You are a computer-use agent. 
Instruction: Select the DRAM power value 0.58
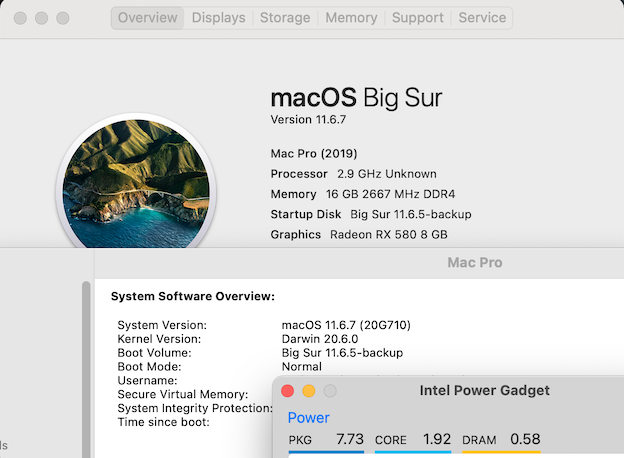point(525,439)
